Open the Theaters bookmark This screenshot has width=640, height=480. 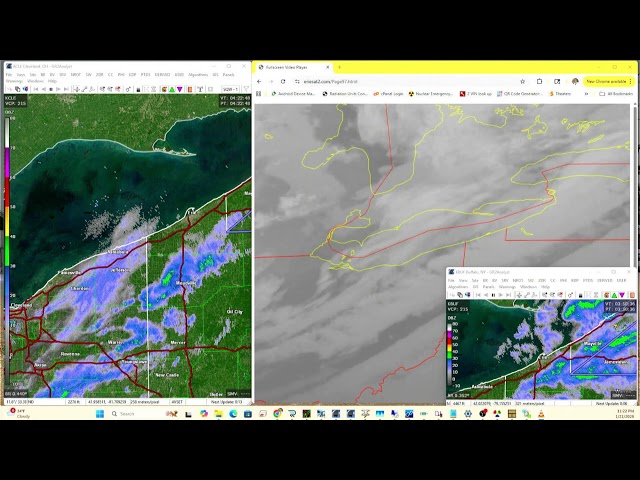(560, 93)
